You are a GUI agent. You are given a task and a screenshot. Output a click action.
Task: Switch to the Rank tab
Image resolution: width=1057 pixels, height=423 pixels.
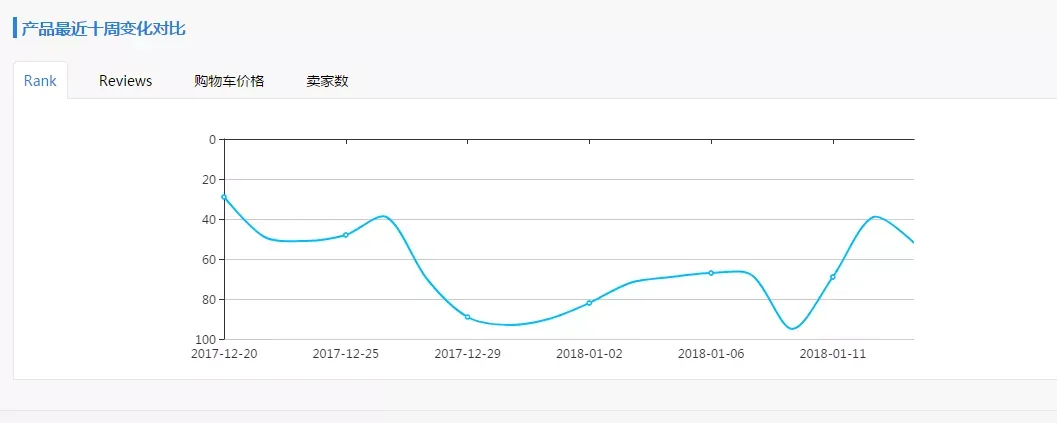coord(40,81)
